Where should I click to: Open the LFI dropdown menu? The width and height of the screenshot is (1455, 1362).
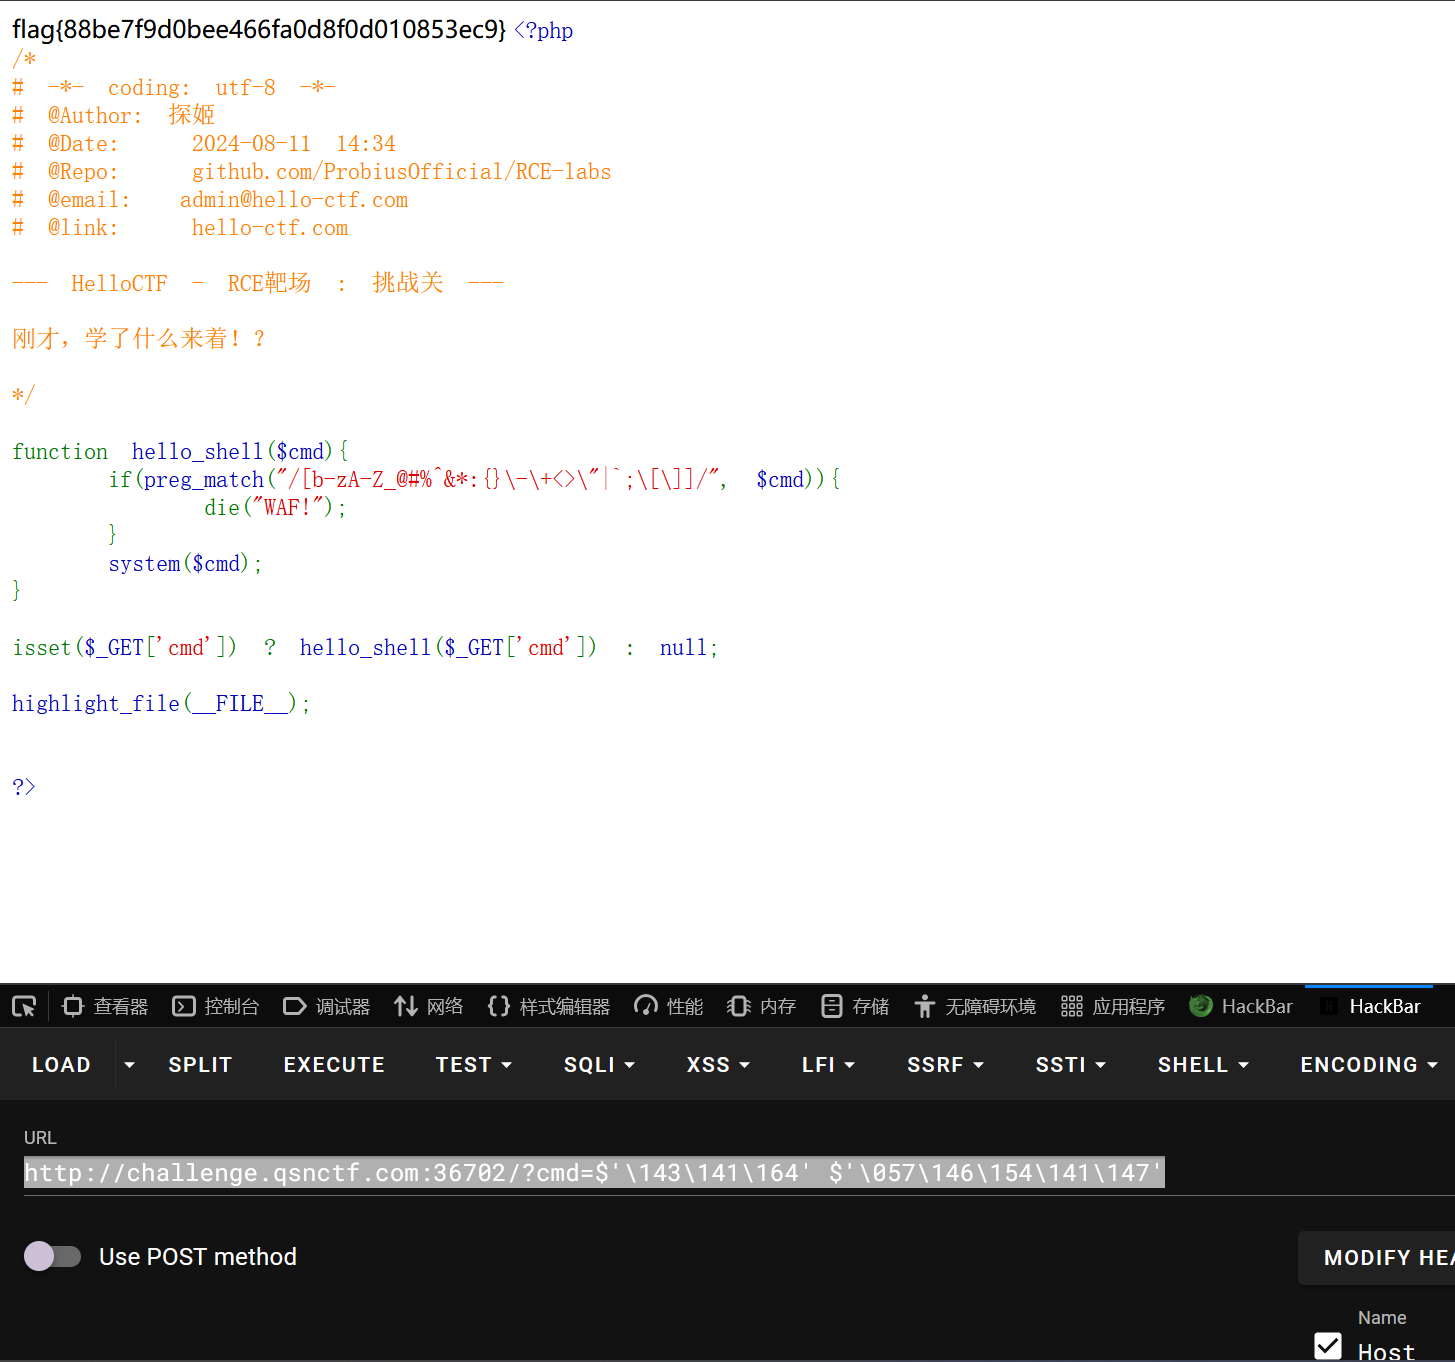click(828, 1065)
